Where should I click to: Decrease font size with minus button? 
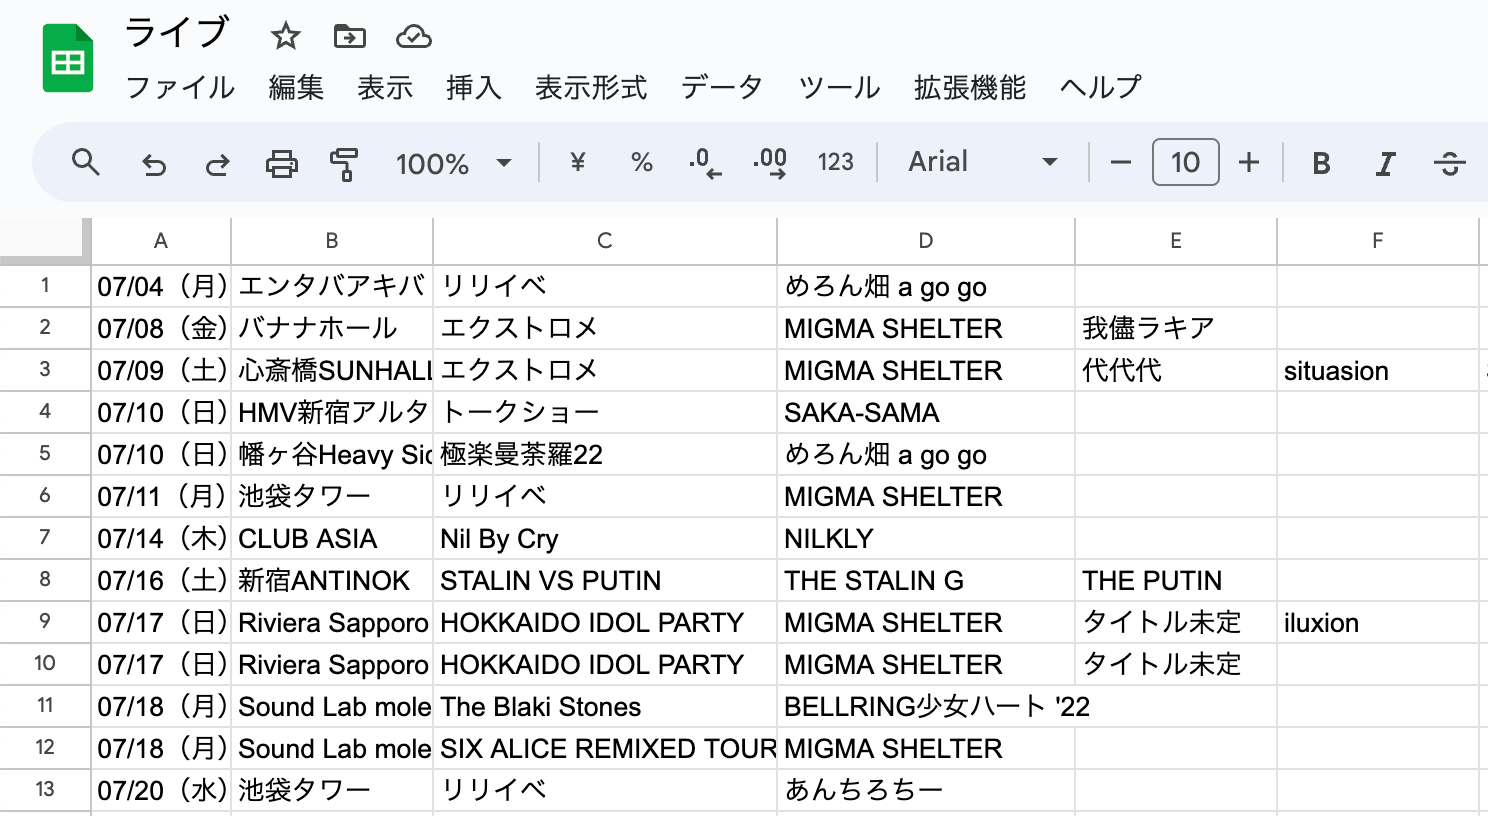point(1121,162)
